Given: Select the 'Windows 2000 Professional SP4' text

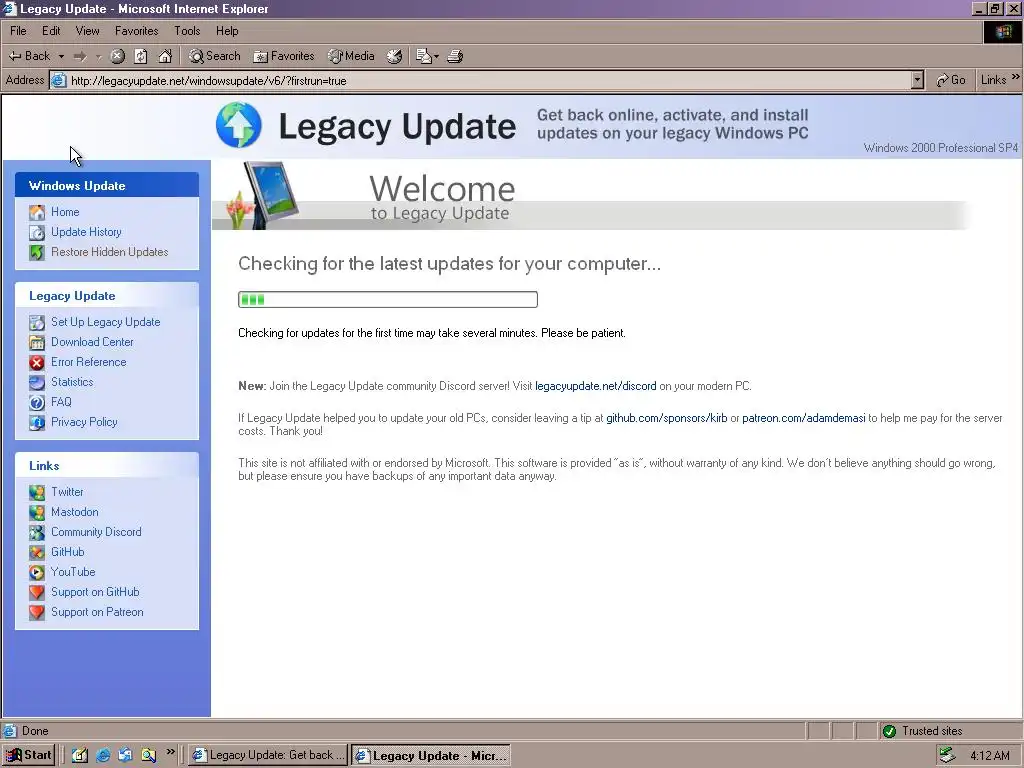Looking at the screenshot, I should click(x=940, y=148).
